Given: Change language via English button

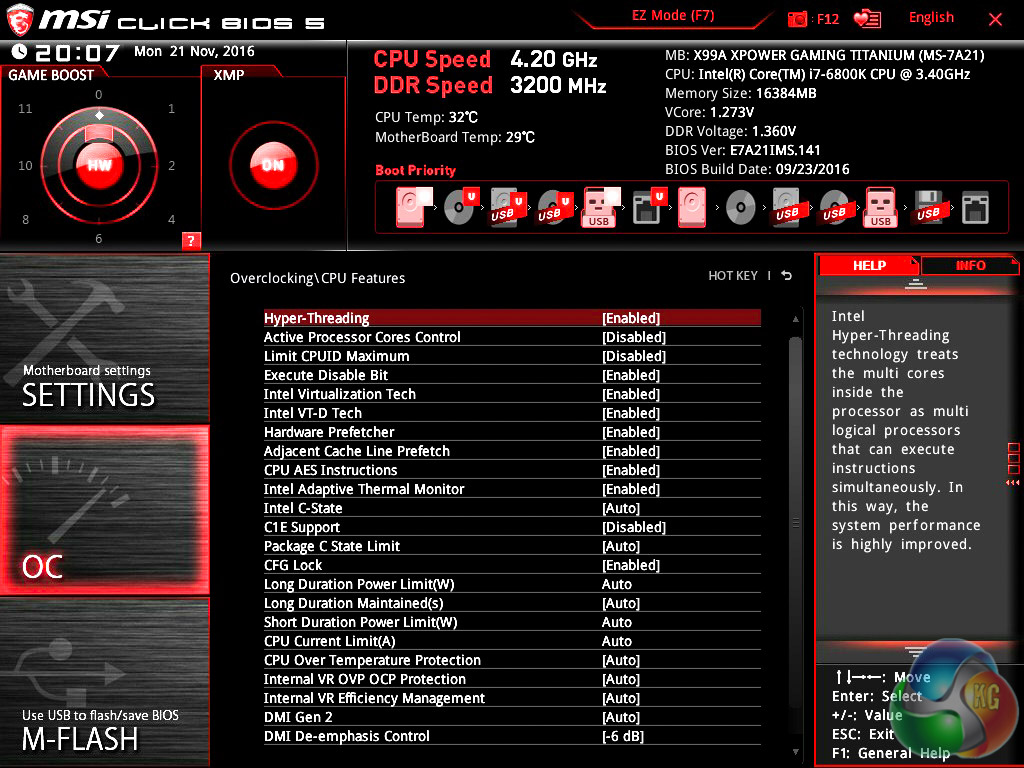Looking at the screenshot, I should coord(931,18).
